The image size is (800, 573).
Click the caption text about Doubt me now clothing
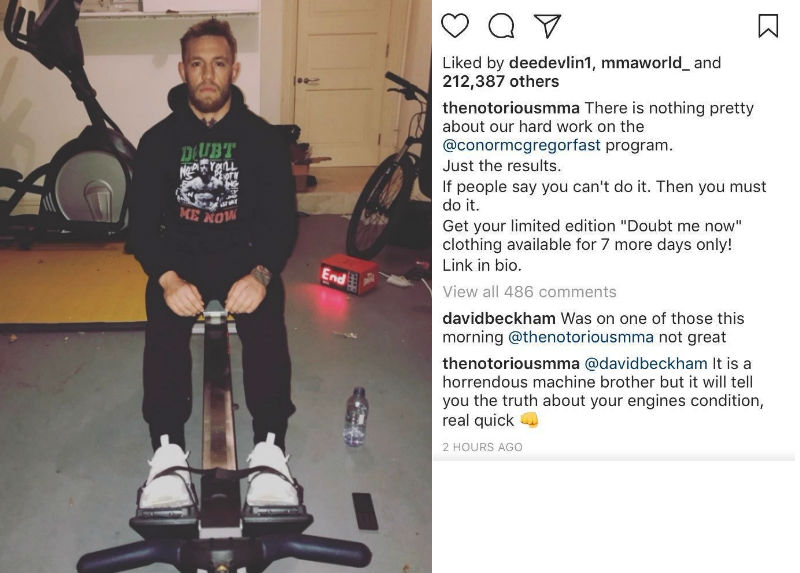coord(592,235)
